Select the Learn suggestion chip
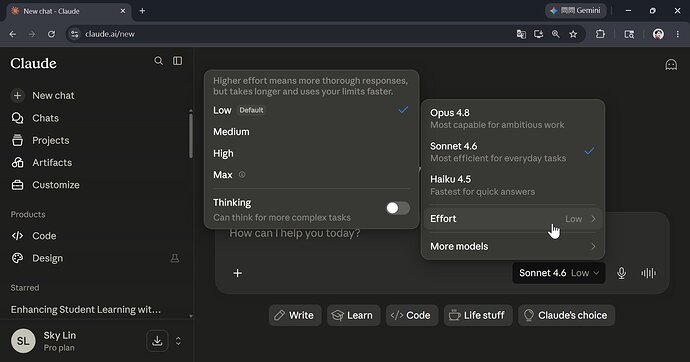 pyautogui.click(x=353, y=315)
